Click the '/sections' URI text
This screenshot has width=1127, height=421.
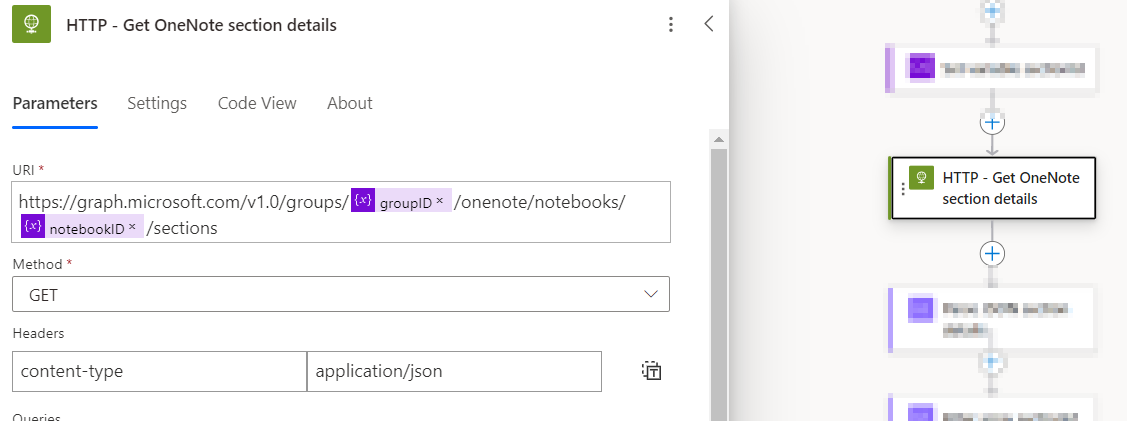(182, 228)
